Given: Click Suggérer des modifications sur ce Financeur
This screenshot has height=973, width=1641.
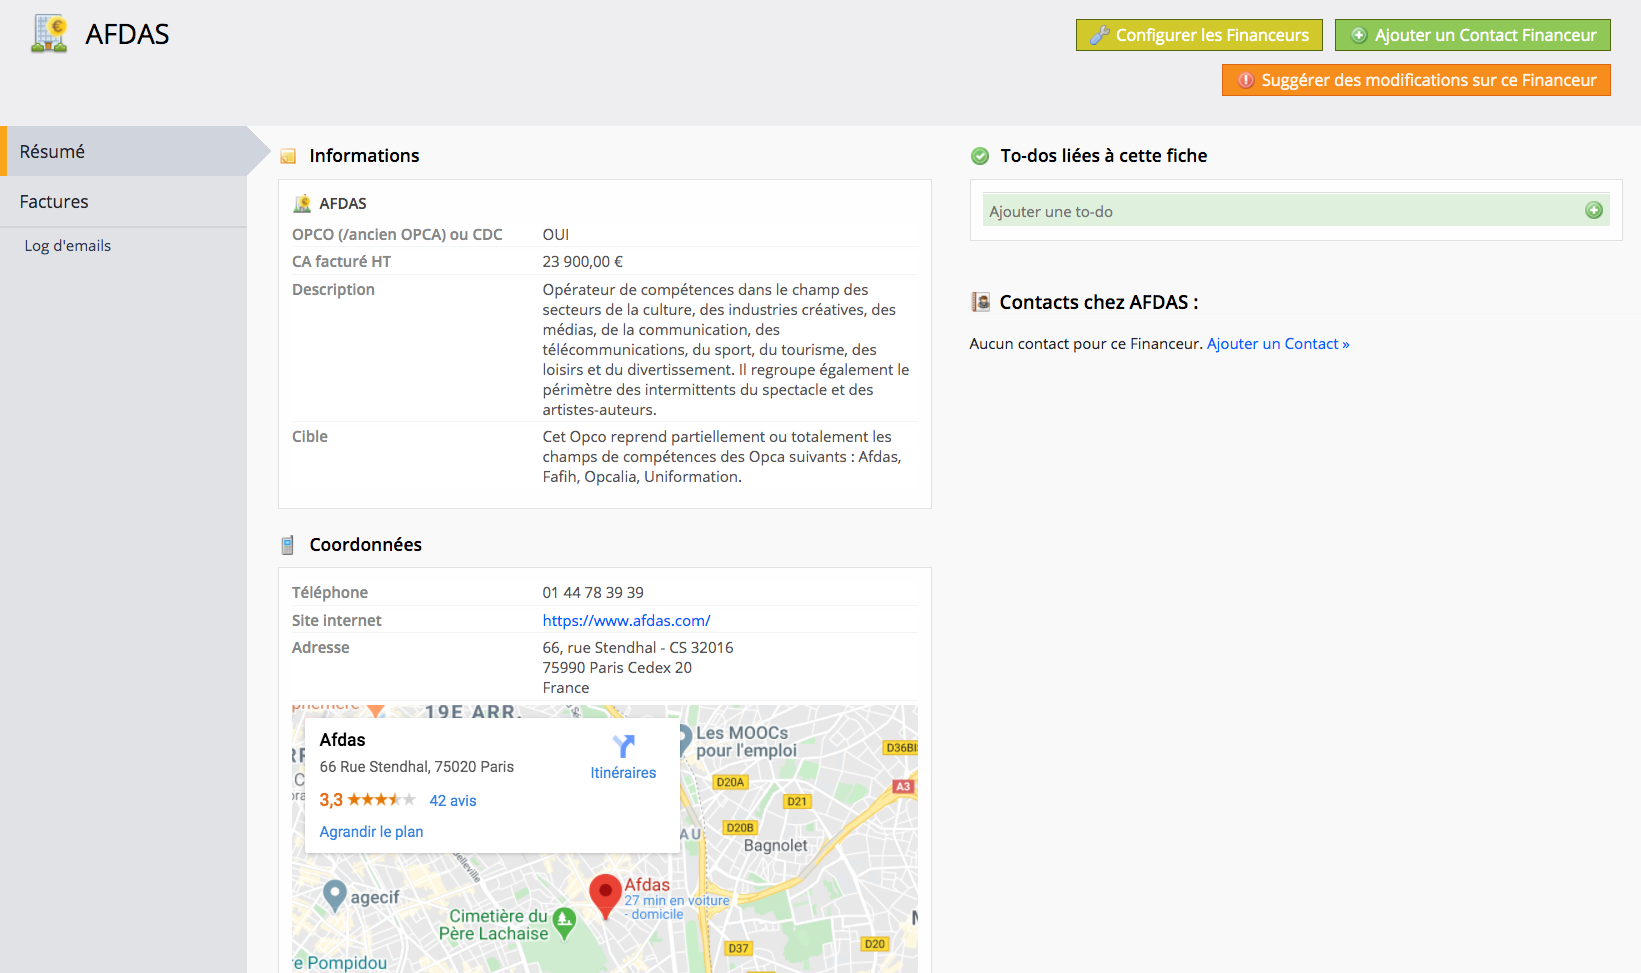Looking at the screenshot, I should tap(1416, 80).
